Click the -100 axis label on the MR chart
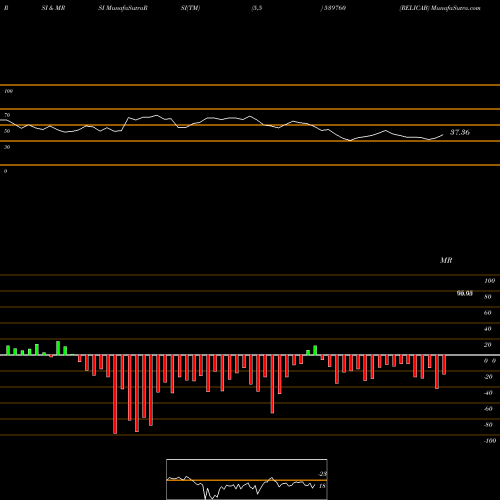The width and height of the screenshot is (500, 500). 490,441
